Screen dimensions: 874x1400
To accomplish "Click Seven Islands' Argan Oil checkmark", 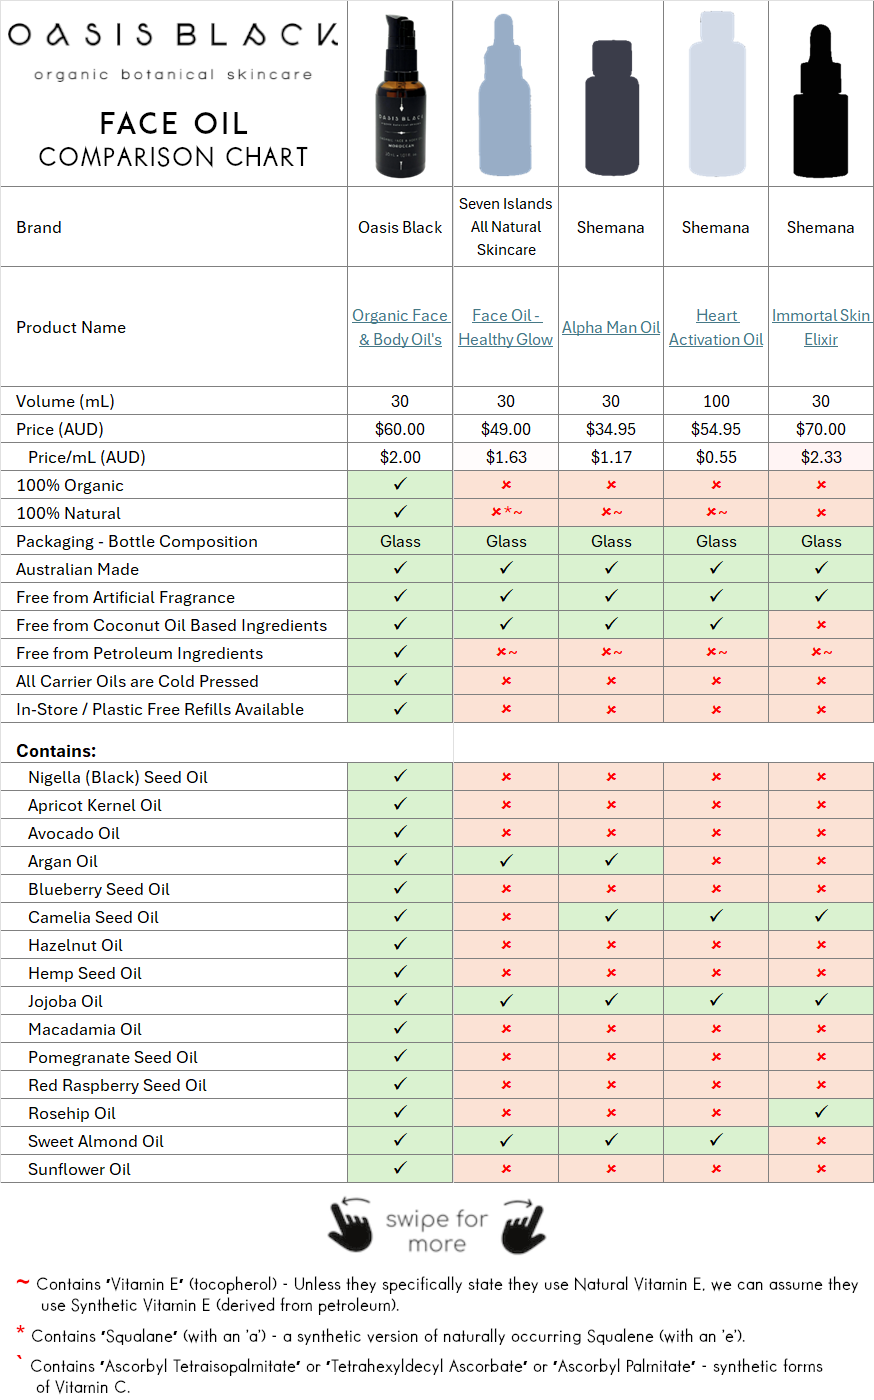I will [x=505, y=860].
